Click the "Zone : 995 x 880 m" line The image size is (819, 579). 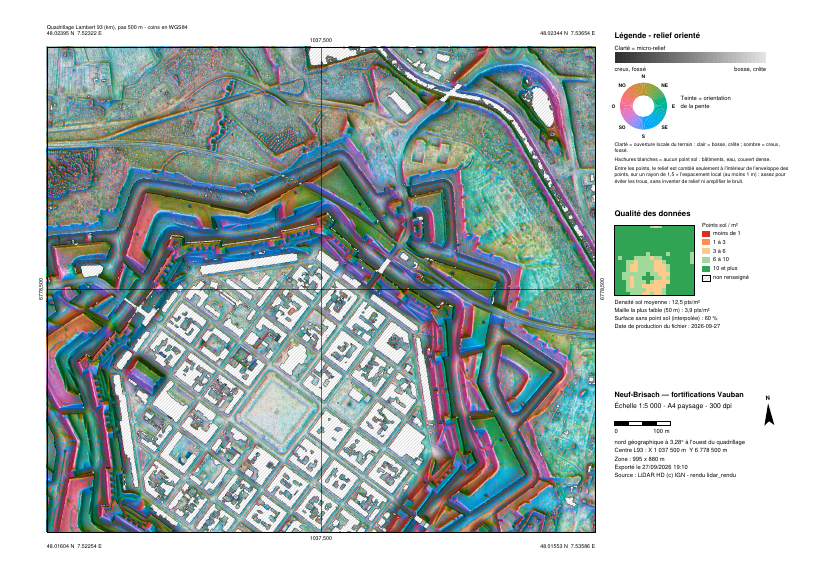point(639,459)
